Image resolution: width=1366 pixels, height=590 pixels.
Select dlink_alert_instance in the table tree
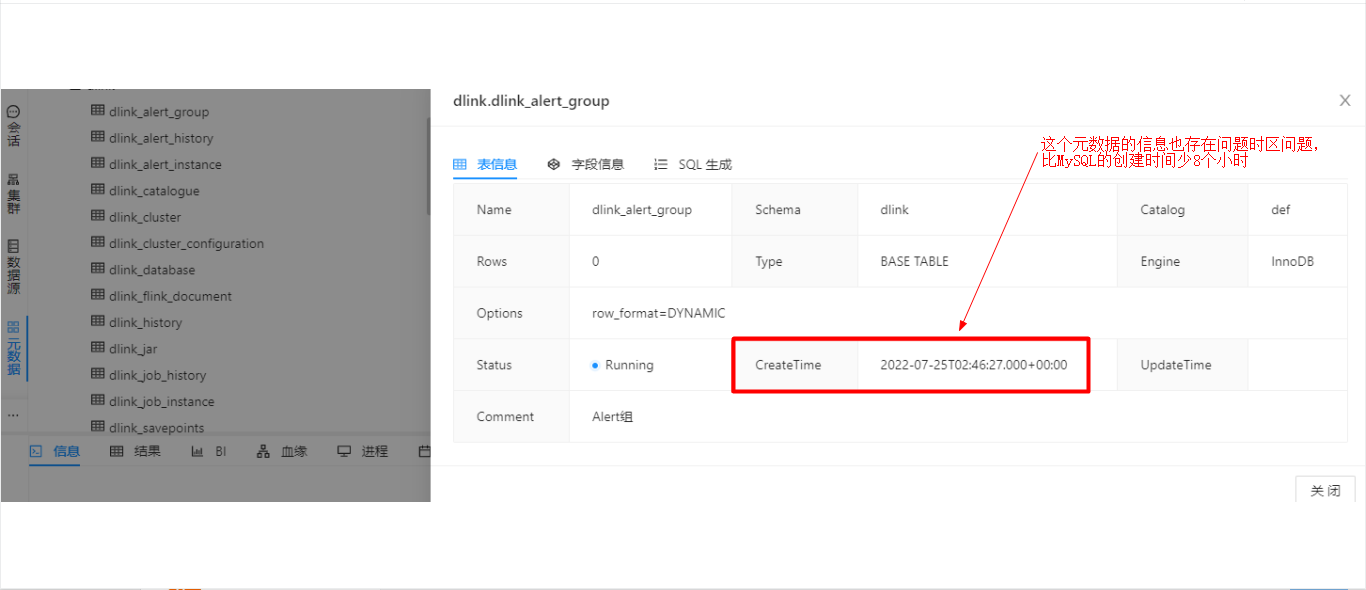click(x=165, y=164)
